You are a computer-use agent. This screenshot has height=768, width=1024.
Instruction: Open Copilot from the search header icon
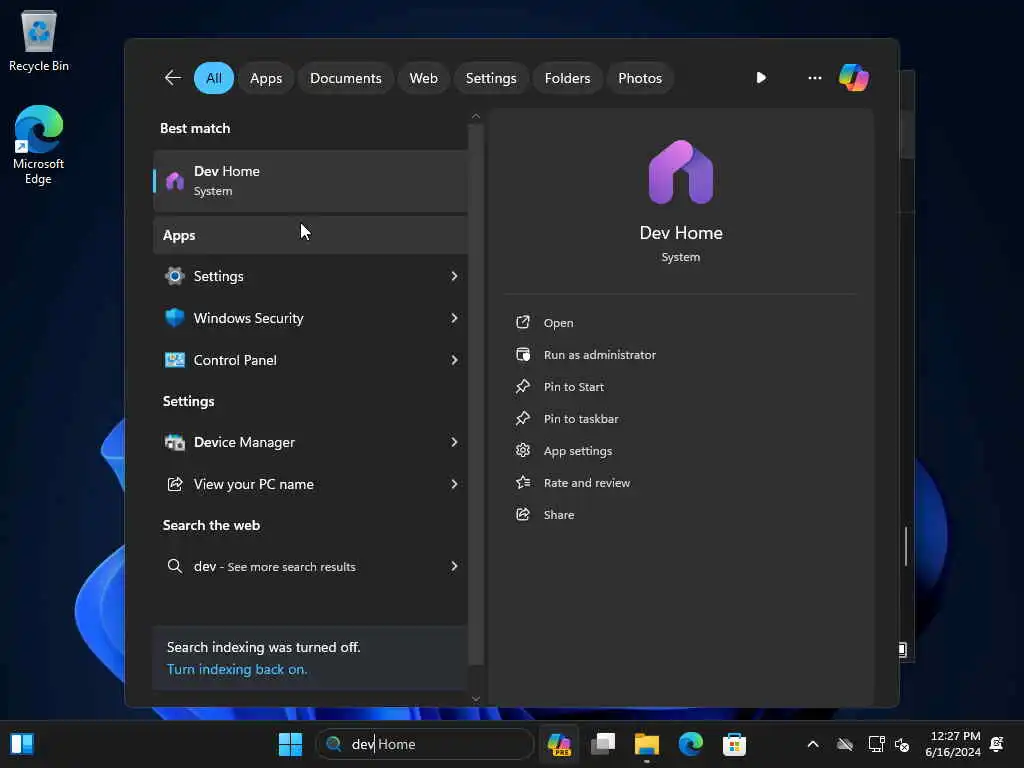pos(854,78)
